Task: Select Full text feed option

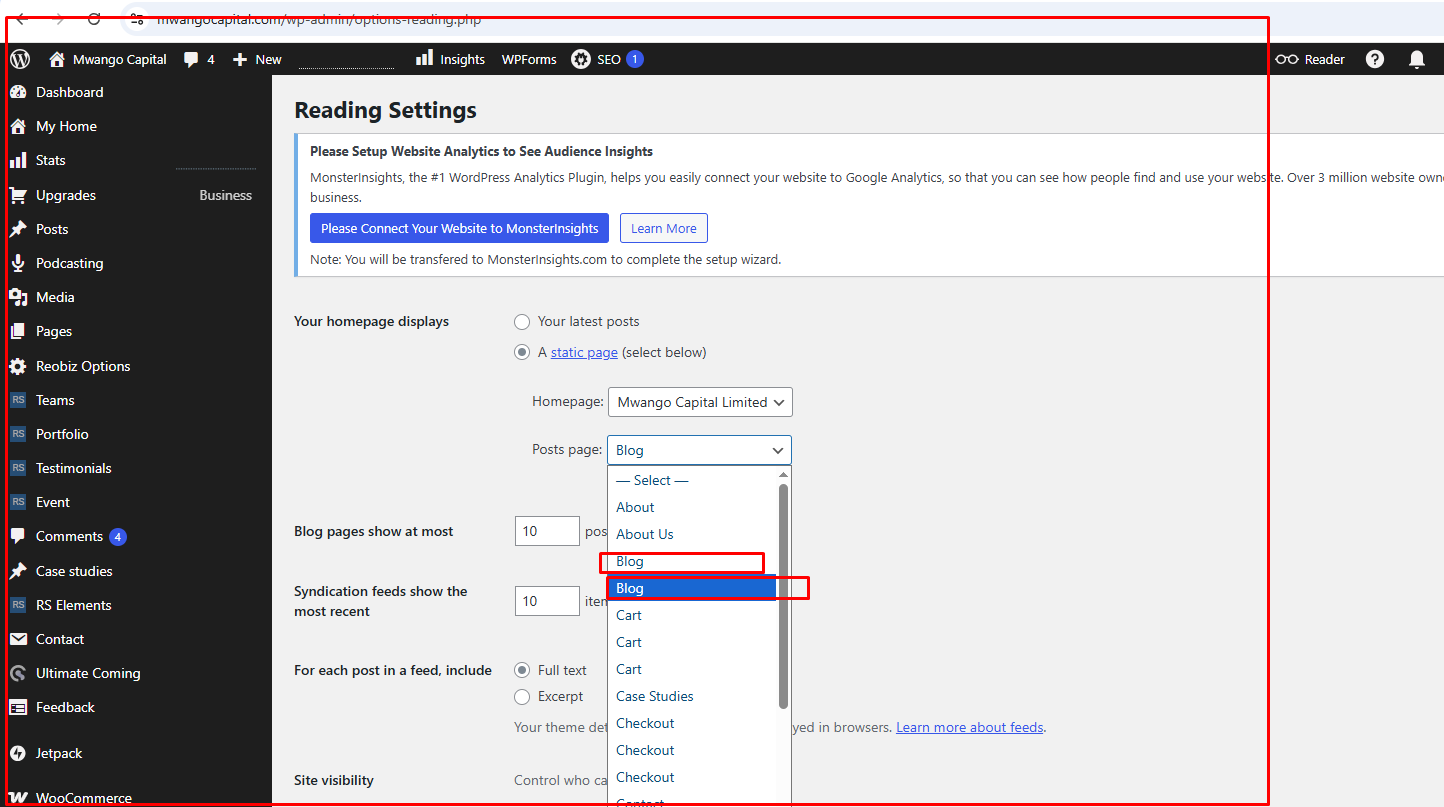Action: pos(522,670)
